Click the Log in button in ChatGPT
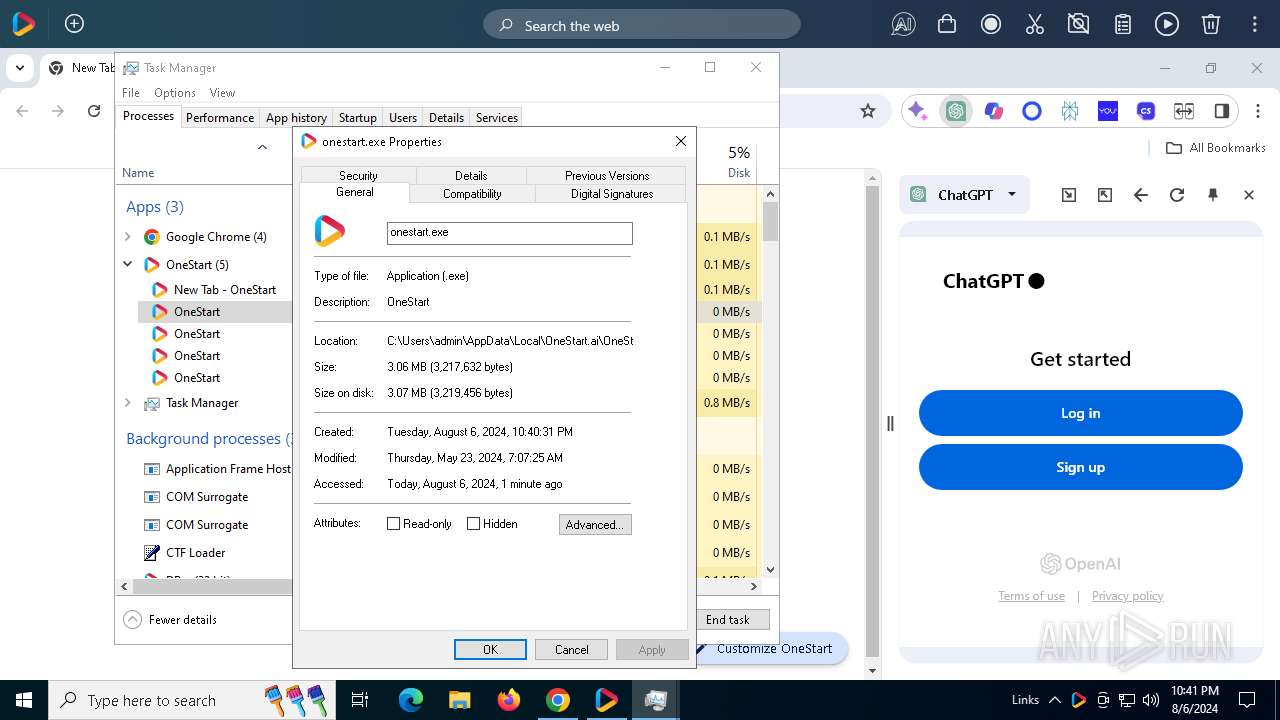This screenshot has width=1280, height=720. pyautogui.click(x=1080, y=413)
